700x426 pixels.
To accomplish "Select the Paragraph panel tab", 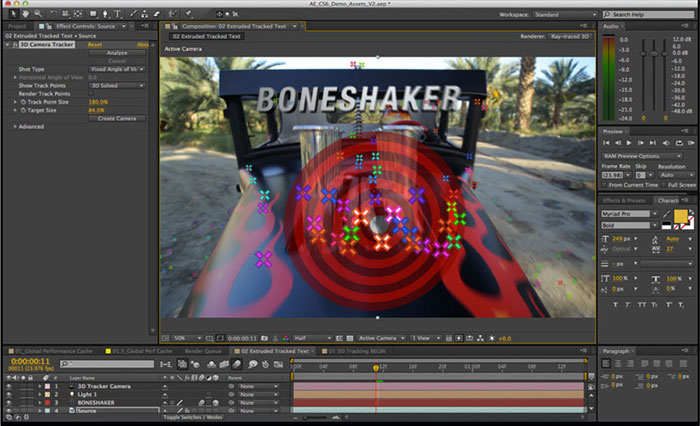I will click(616, 351).
